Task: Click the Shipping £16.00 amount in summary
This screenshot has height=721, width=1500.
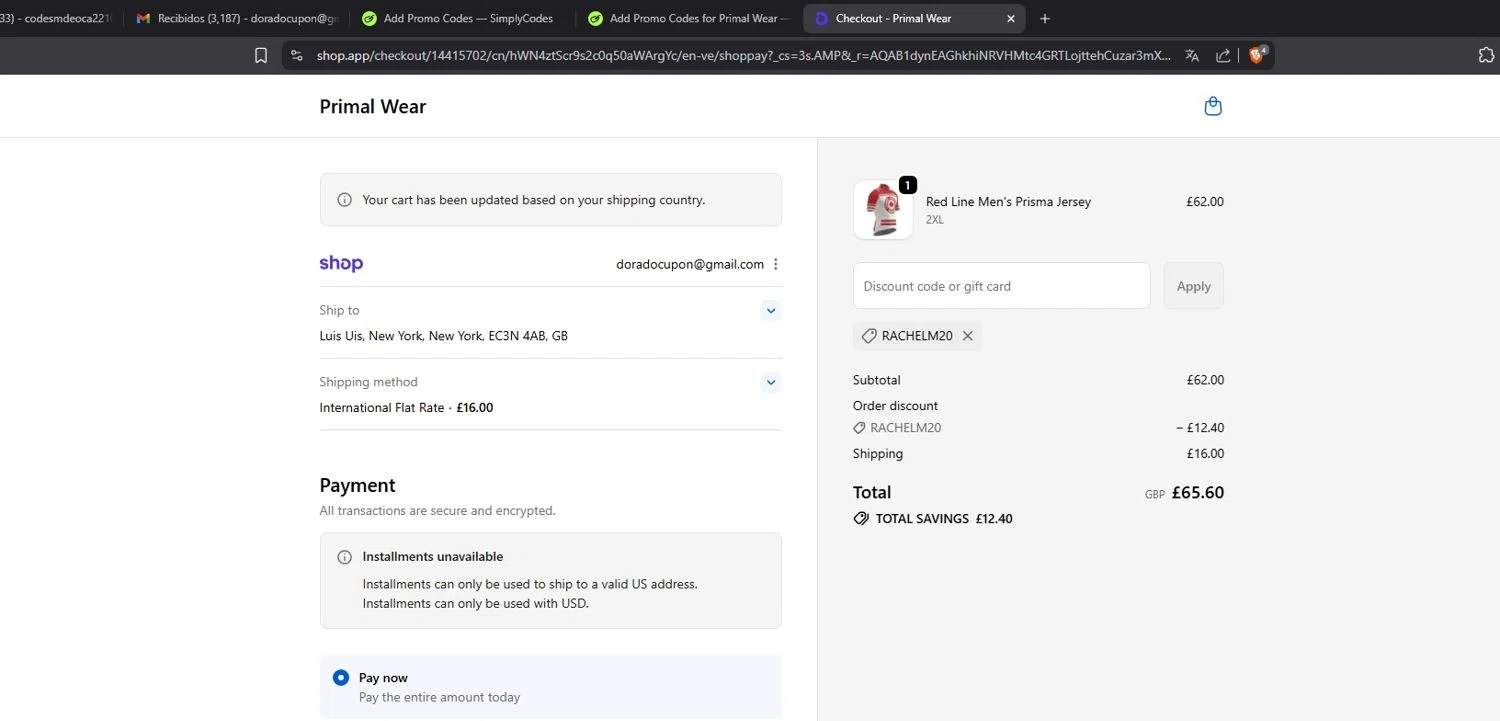Action: (1205, 454)
